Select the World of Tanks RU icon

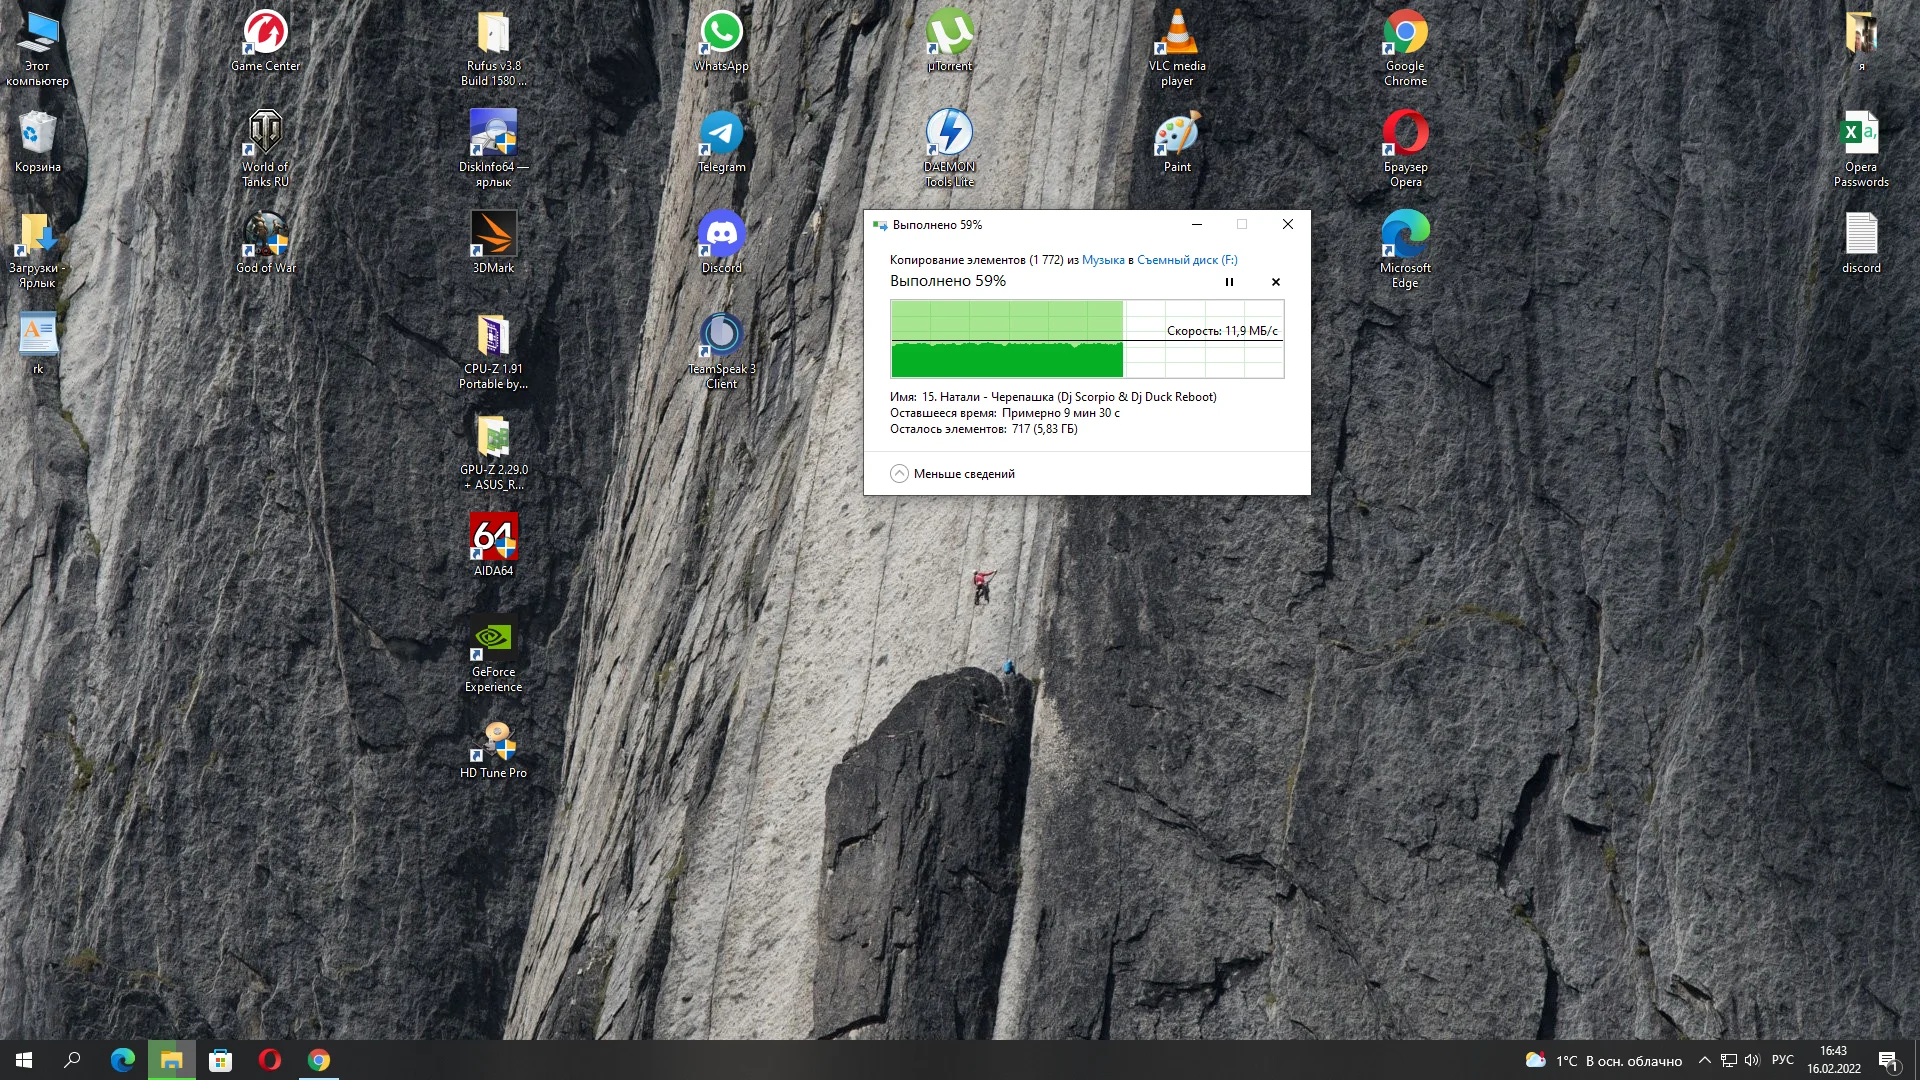[x=265, y=145]
